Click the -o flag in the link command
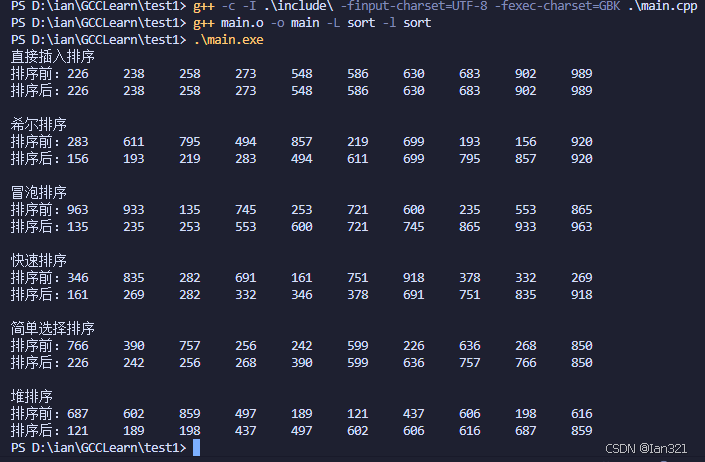The width and height of the screenshot is (705, 462). pyautogui.click(x=277, y=23)
